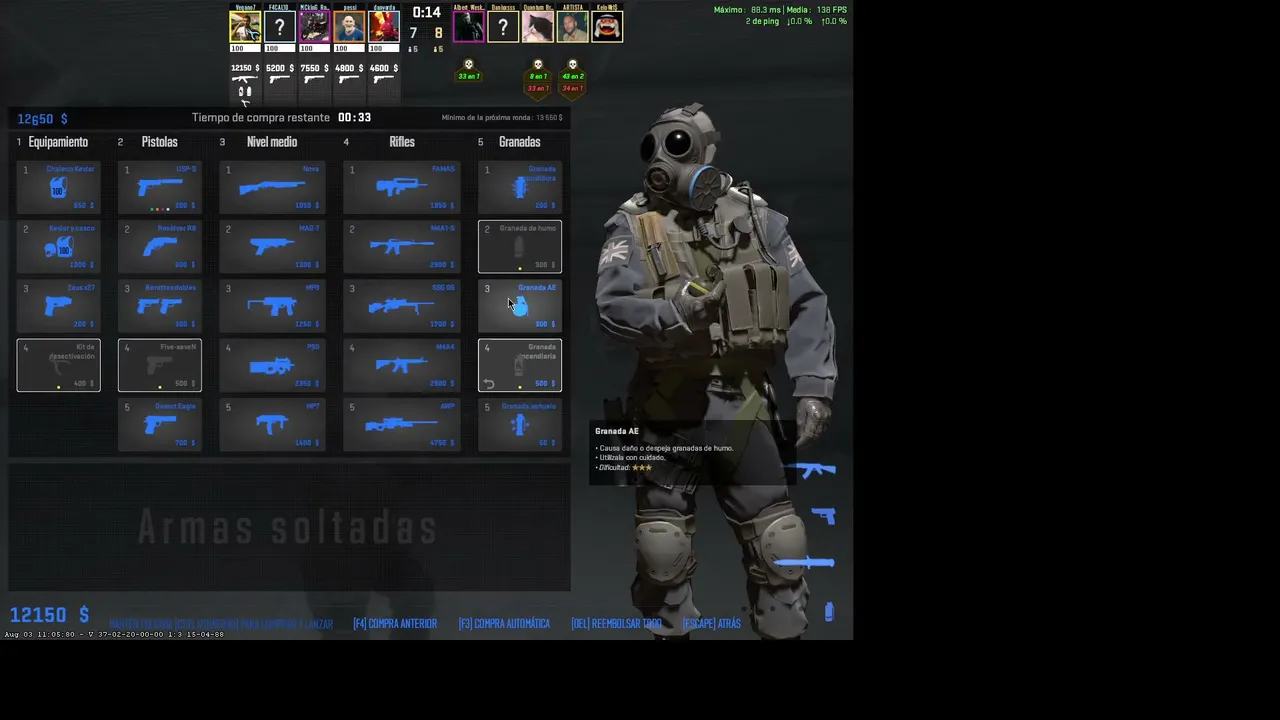Purchase the MP7 submachine gun
Screen dimensions: 1280x720
[x=272, y=425]
